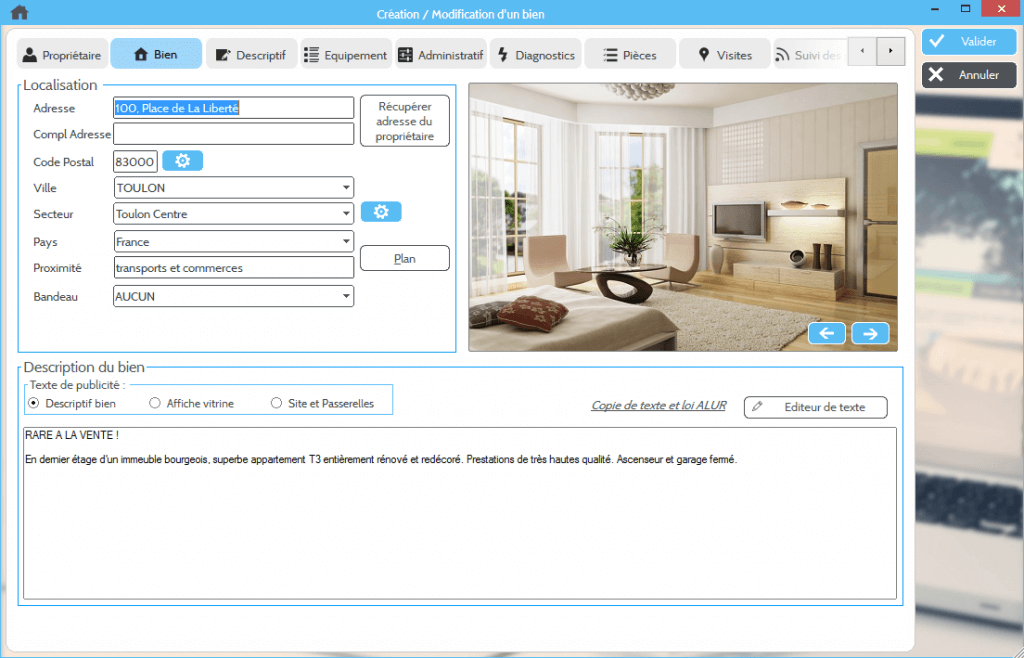Expand the Bandeau dropdown set to AUCUN
Image resolution: width=1024 pixels, height=658 pixels.
[346, 296]
